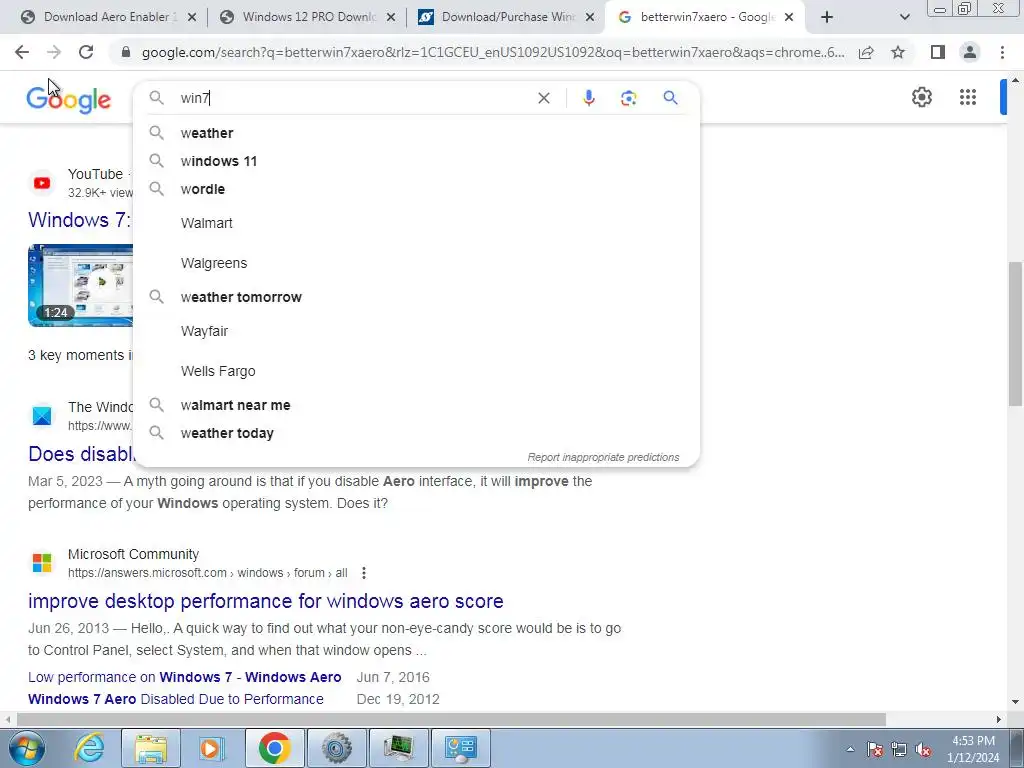Reload the current page

point(86,52)
